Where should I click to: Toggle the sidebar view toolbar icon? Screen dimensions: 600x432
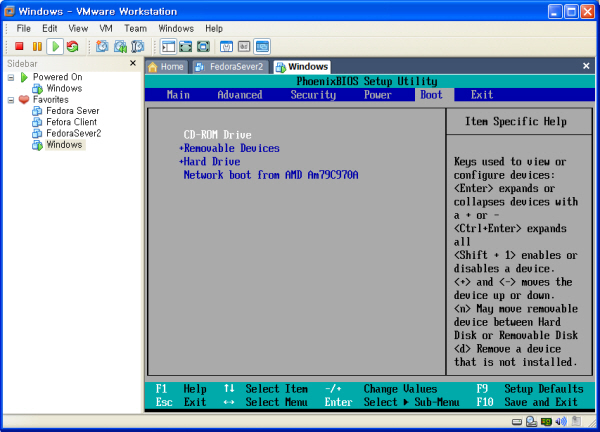point(168,47)
